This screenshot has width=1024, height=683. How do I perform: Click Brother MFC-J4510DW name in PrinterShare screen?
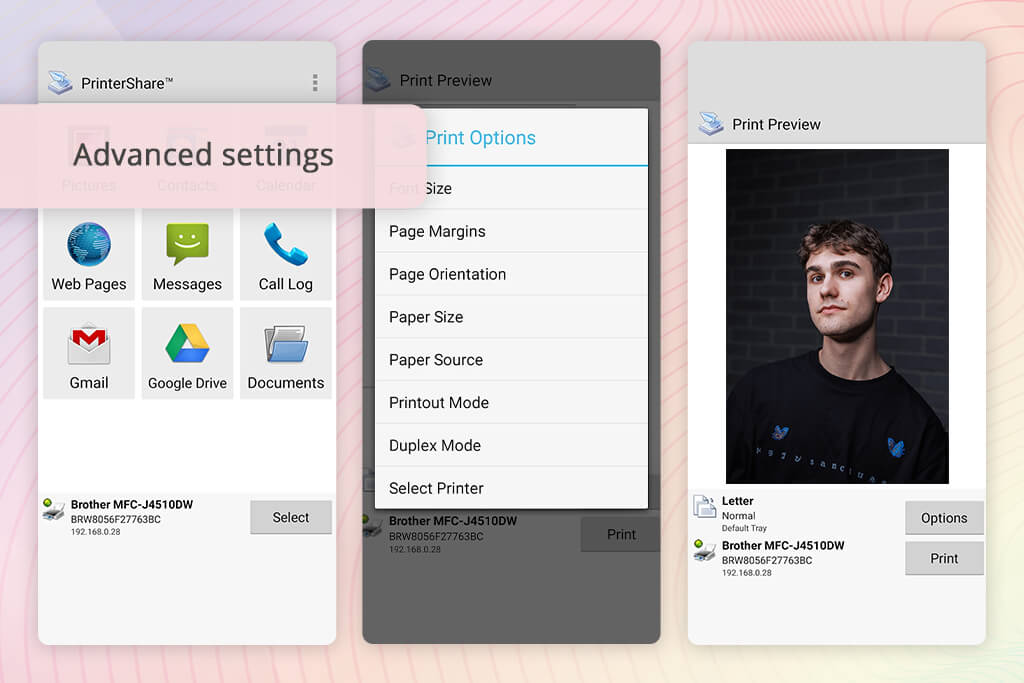click(132, 504)
